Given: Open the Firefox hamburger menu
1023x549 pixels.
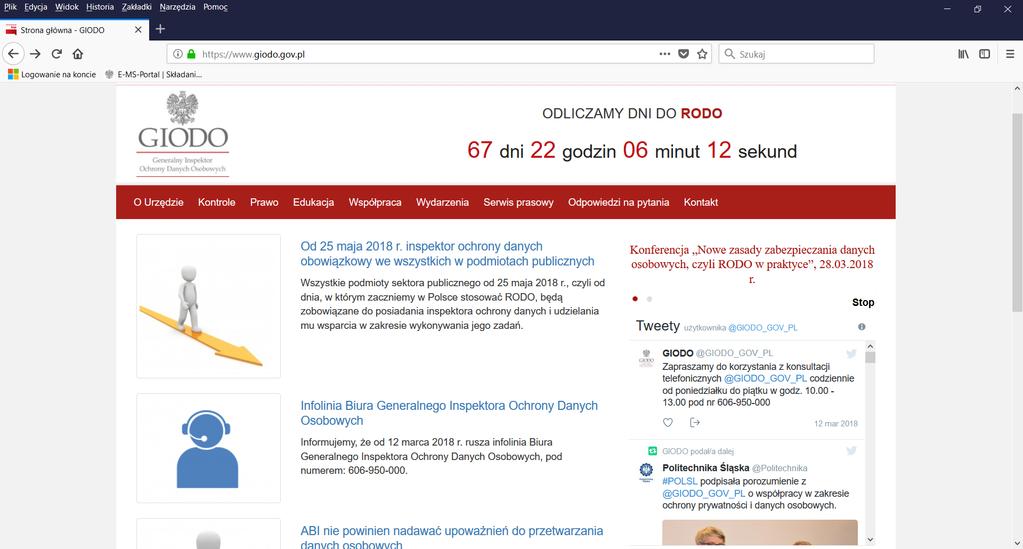Looking at the screenshot, I should point(1009,54).
